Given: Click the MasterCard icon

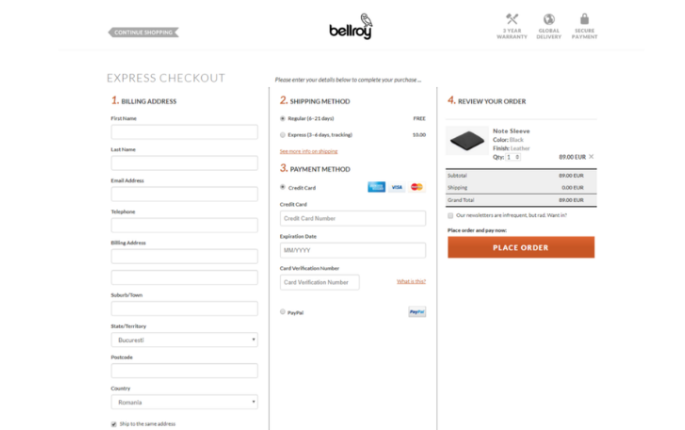Looking at the screenshot, I should point(417,187).
